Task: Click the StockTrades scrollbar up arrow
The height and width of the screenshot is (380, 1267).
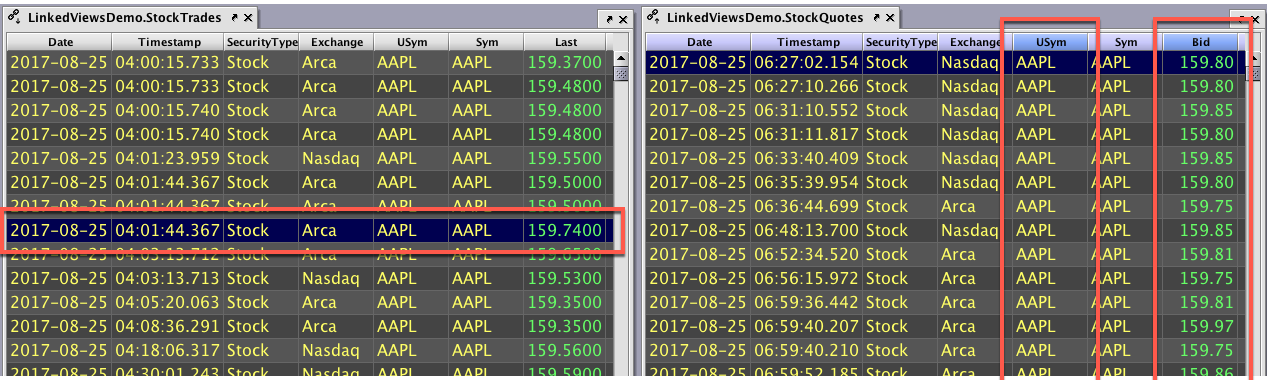Action: [620, 59]
